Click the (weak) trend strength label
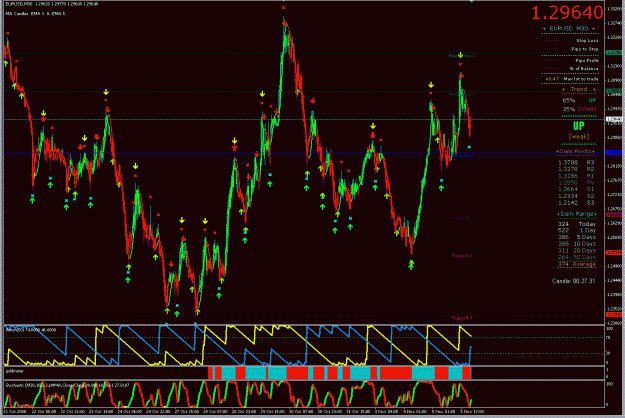Viewport: 625px width, 418px height. click(579, 137)
